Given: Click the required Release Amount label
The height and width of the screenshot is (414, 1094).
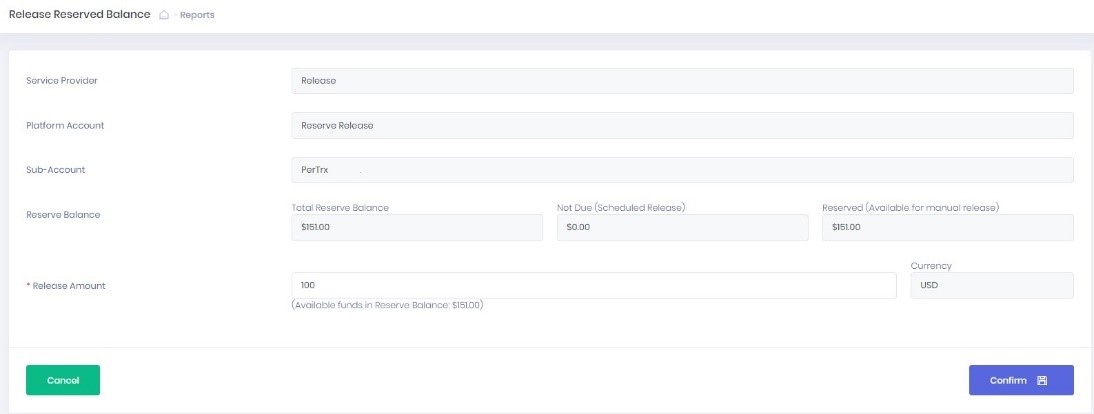Looking at the screenshot, I should pos(68,286).
